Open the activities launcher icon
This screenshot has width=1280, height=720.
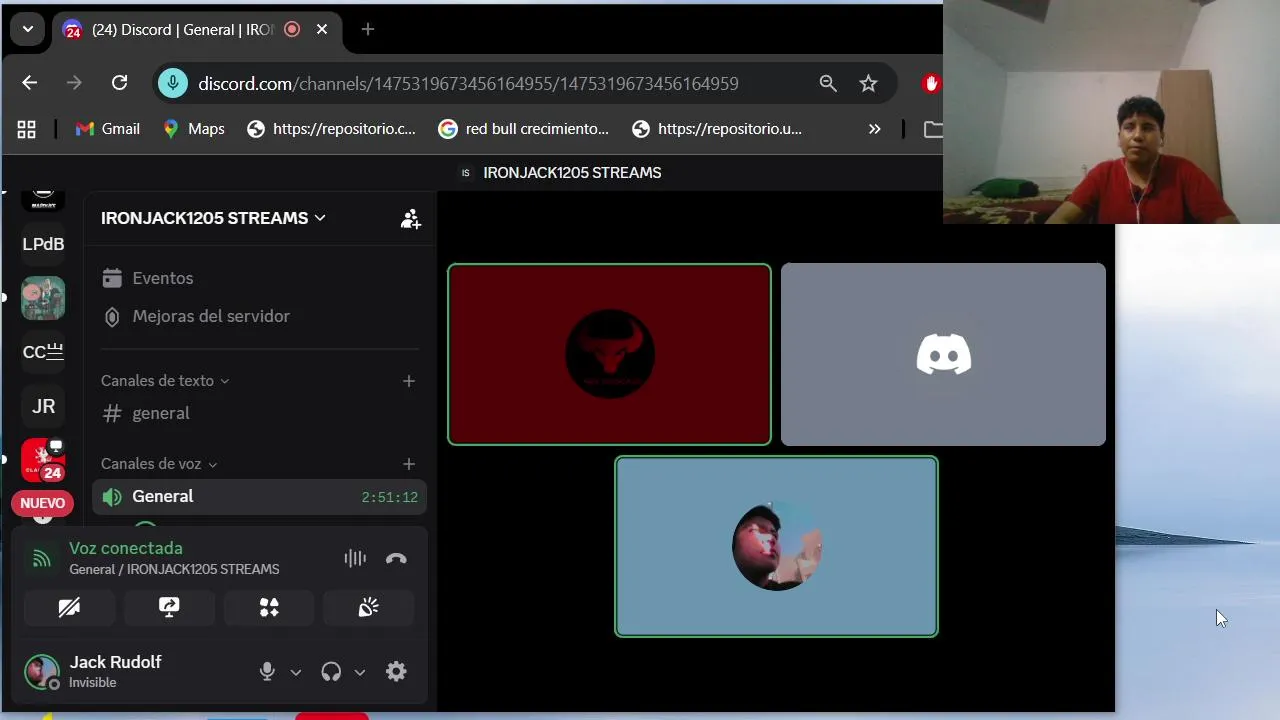(269, 607)
